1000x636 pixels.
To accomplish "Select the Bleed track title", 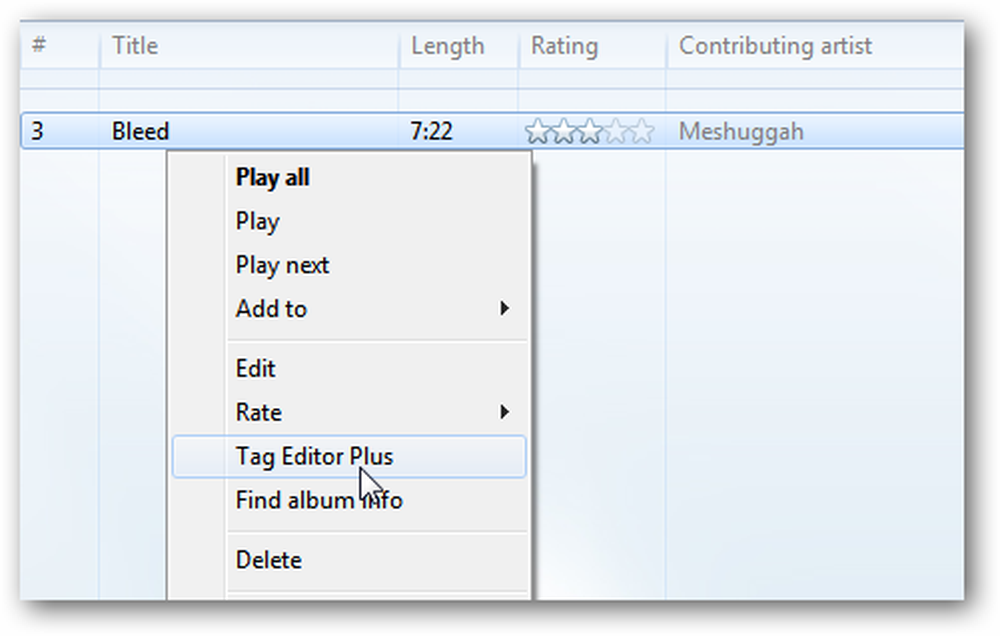I will point(140,131).
